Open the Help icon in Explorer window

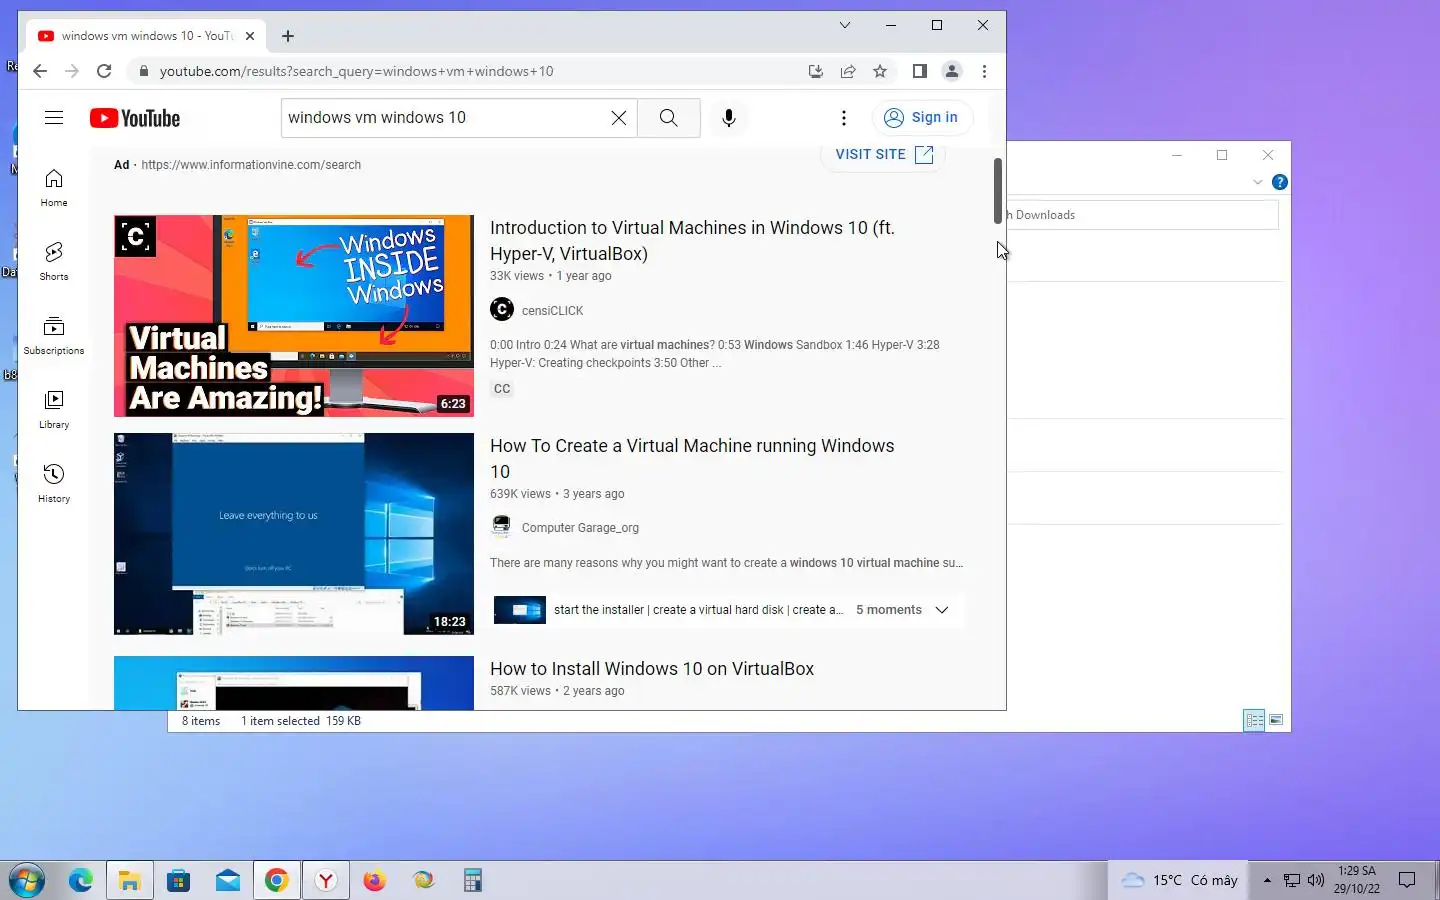(1280, 182)
